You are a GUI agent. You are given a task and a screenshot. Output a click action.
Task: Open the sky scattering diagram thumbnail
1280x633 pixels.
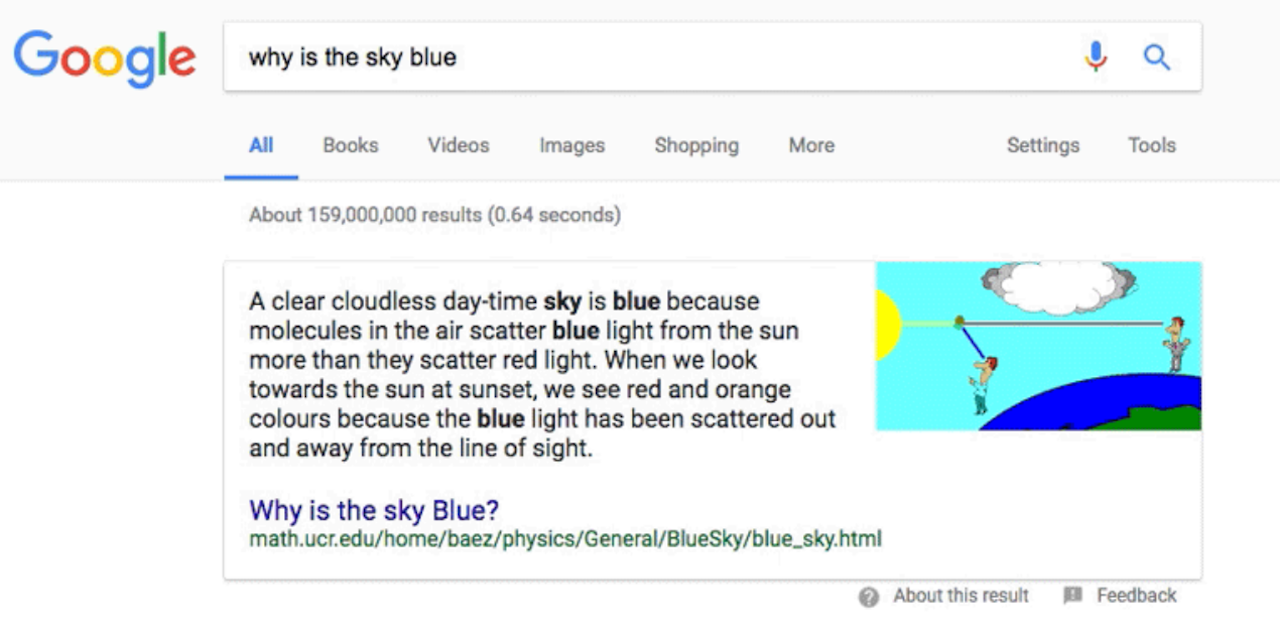tap(1038, 346)
